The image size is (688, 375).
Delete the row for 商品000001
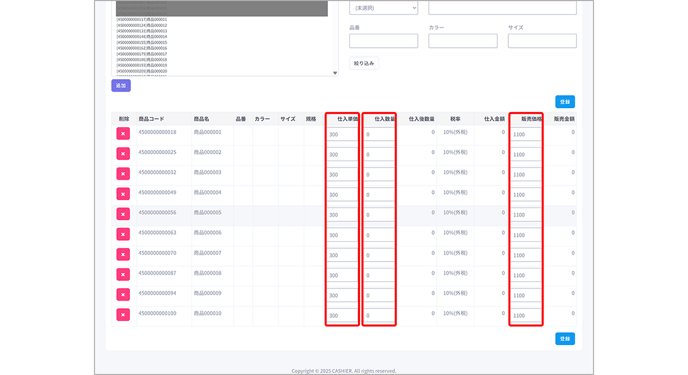pyautogui.click(x=123, y=133)
